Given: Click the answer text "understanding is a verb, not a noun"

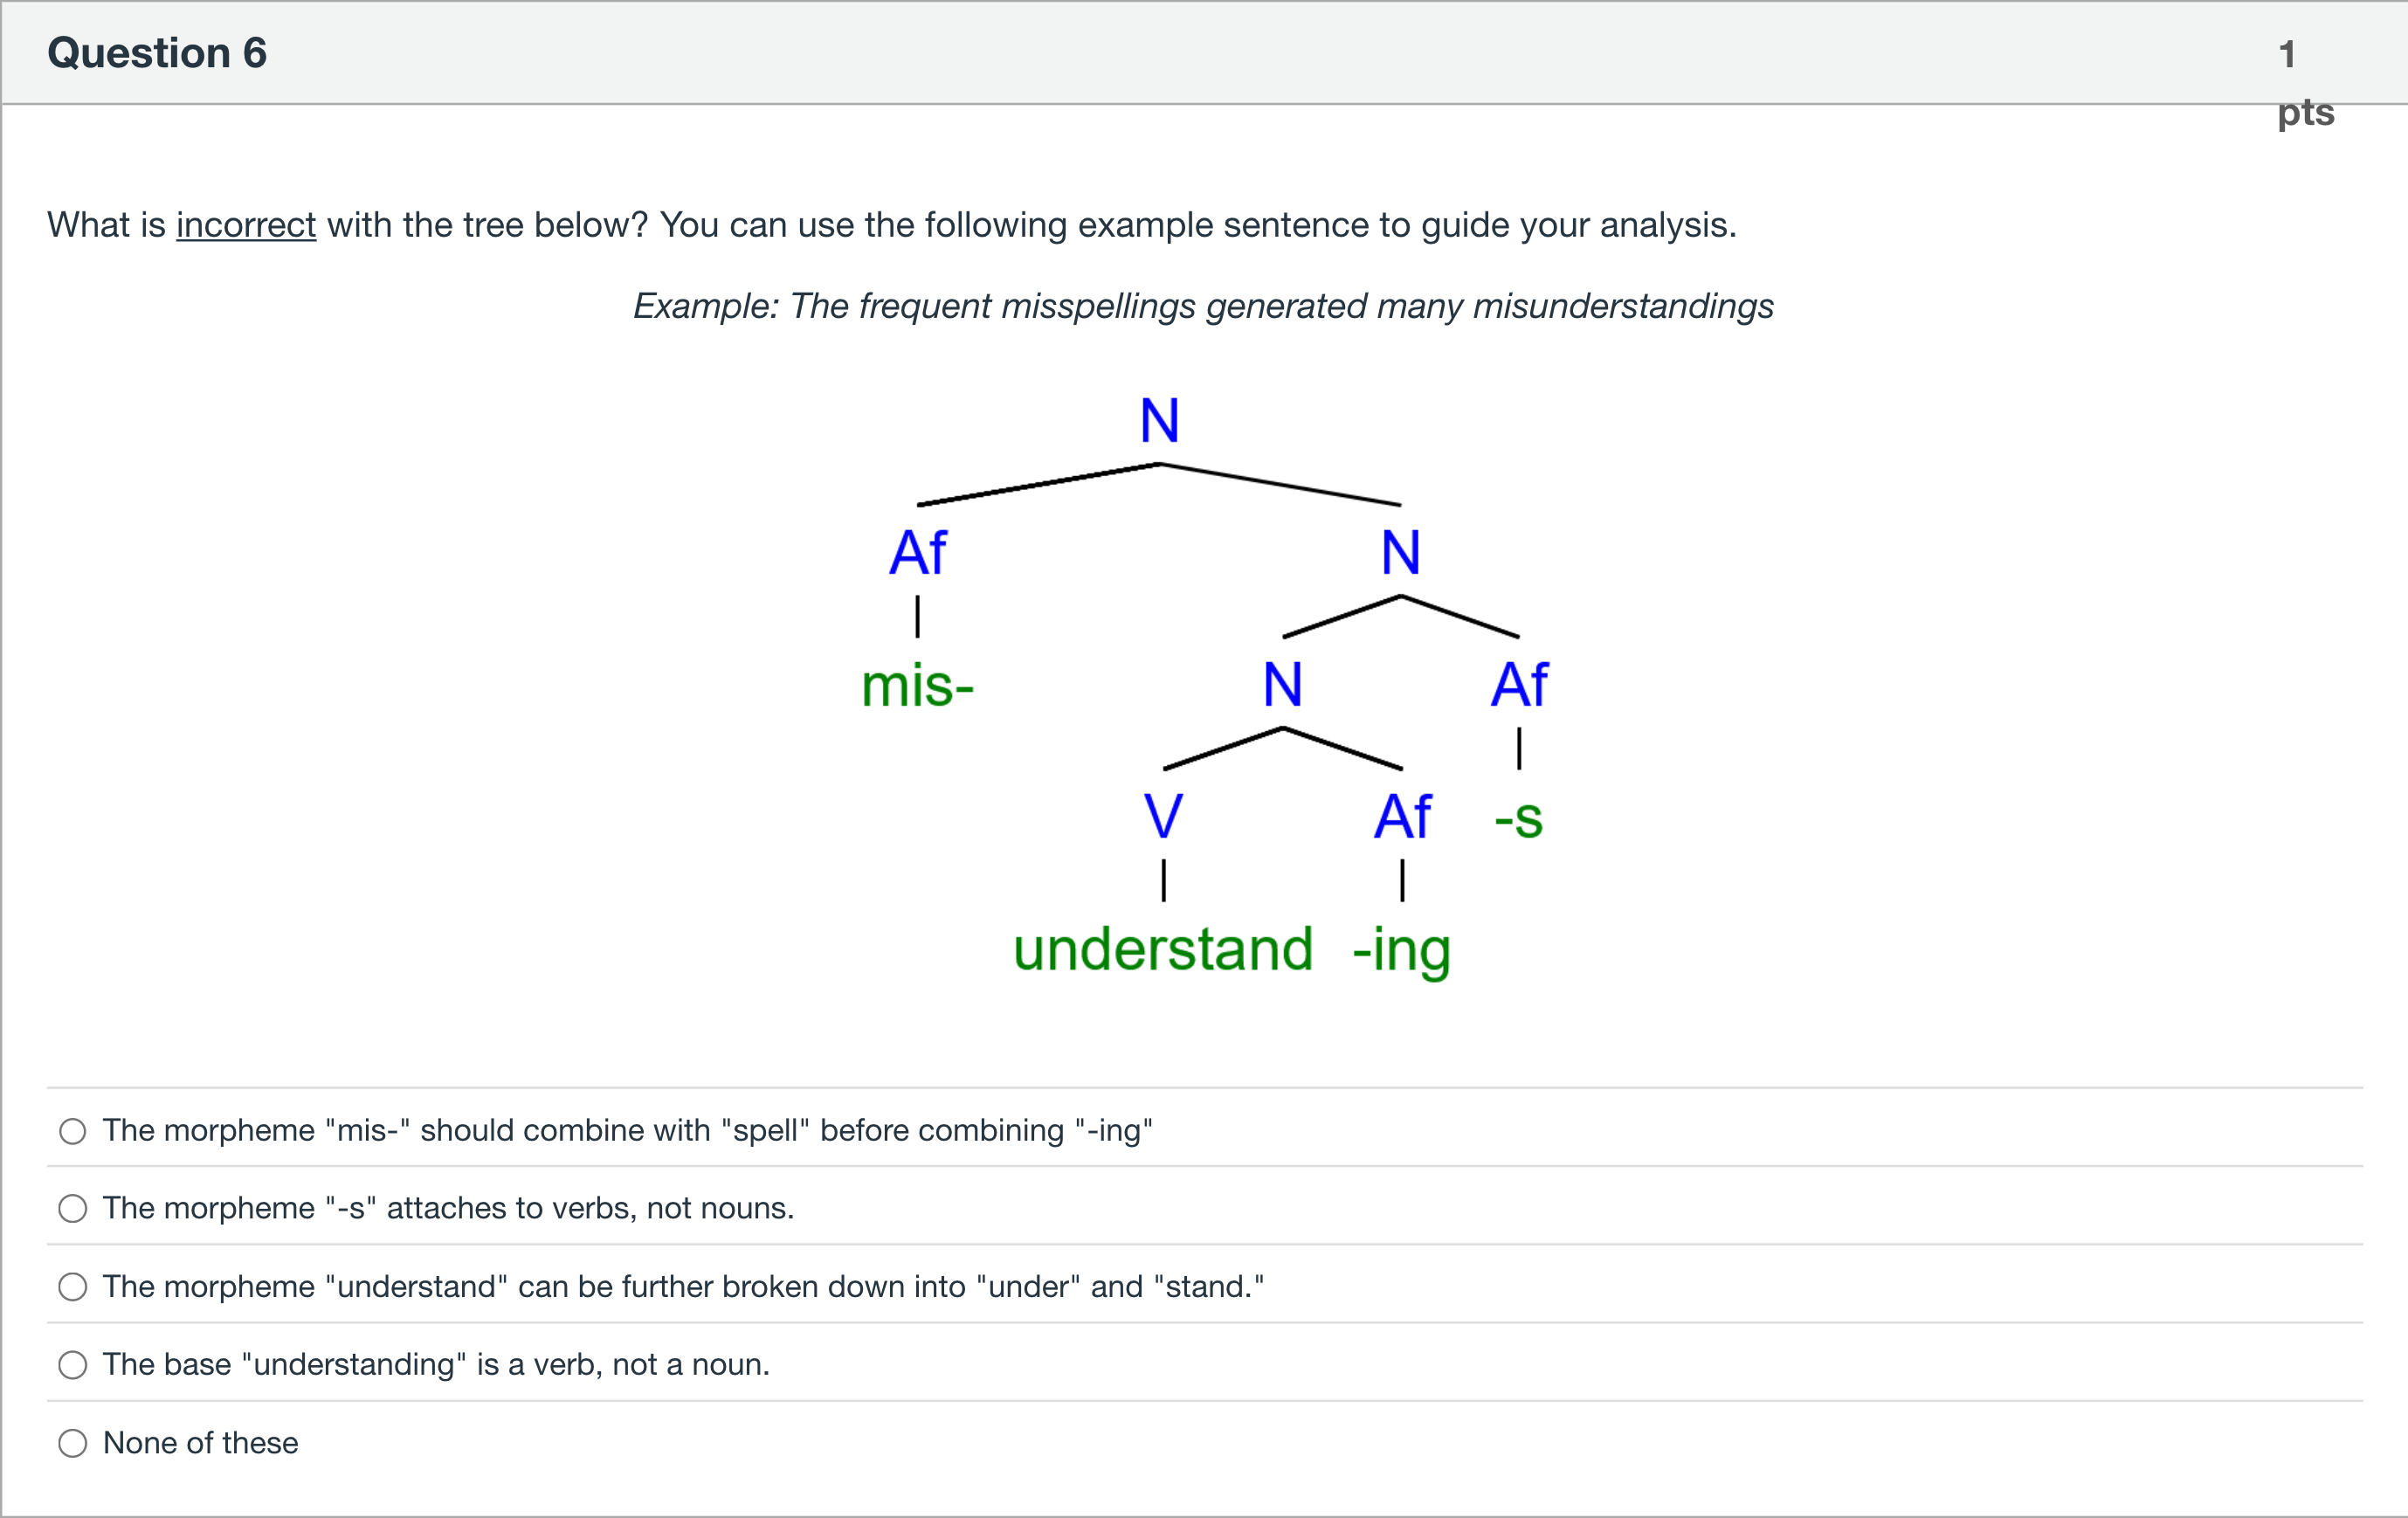Looking at the screenshot, I should (x=437, y=1365).
